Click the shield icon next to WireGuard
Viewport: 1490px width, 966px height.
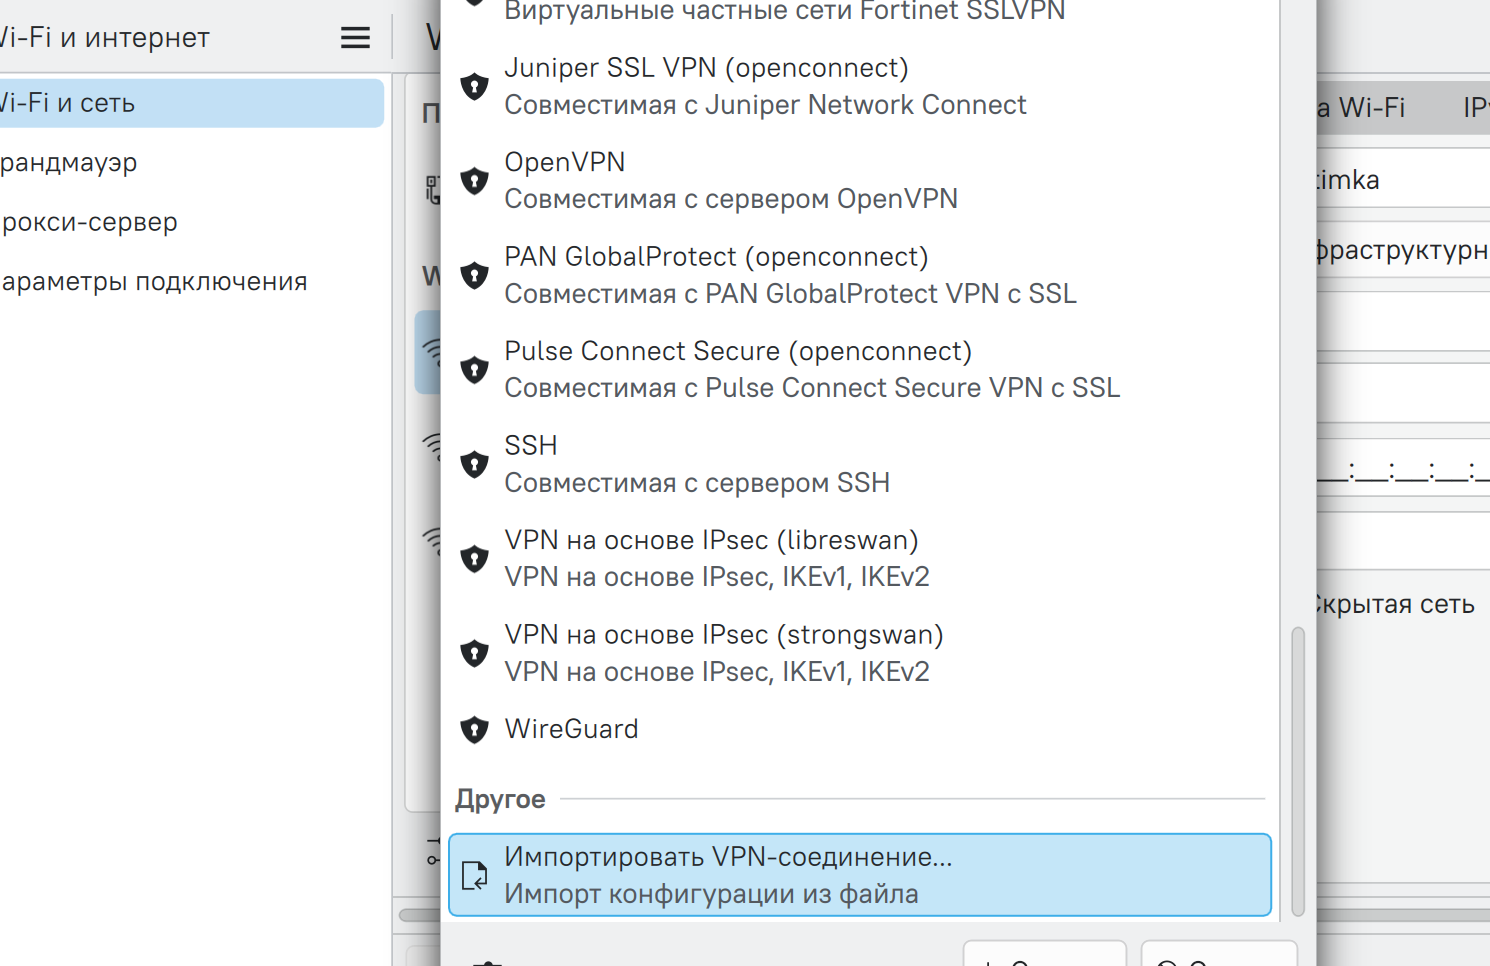point(474,729)
